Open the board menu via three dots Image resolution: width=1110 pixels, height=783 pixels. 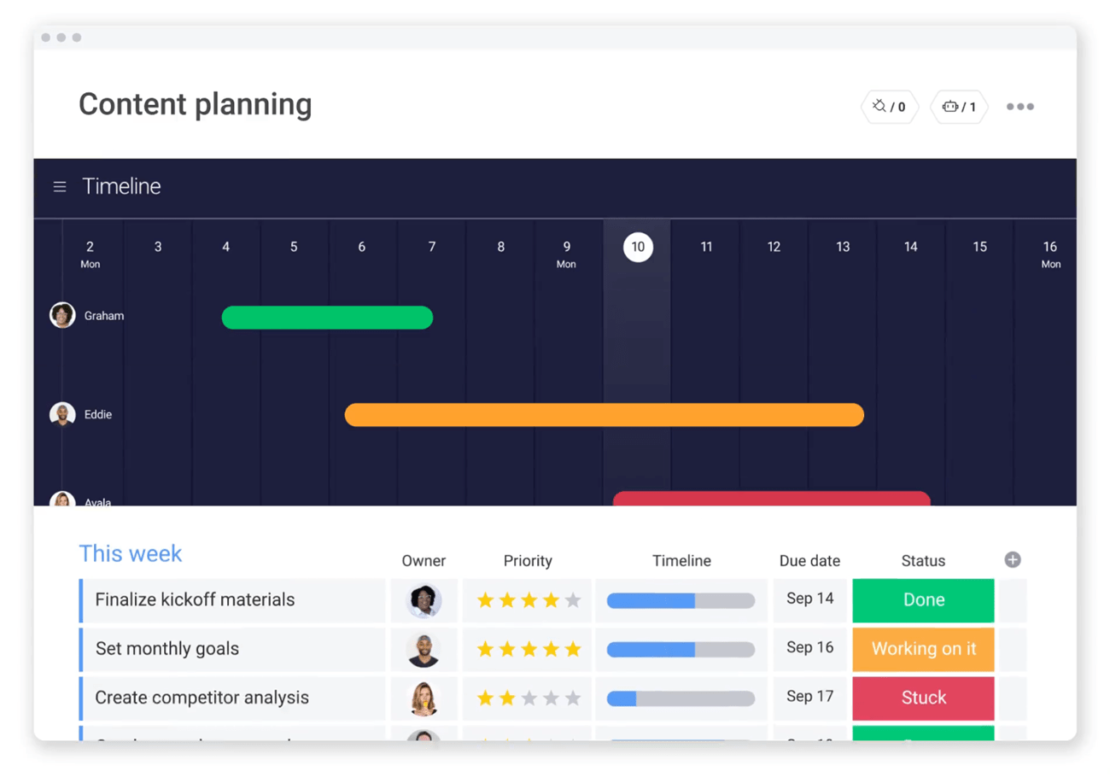point(1019,107)
